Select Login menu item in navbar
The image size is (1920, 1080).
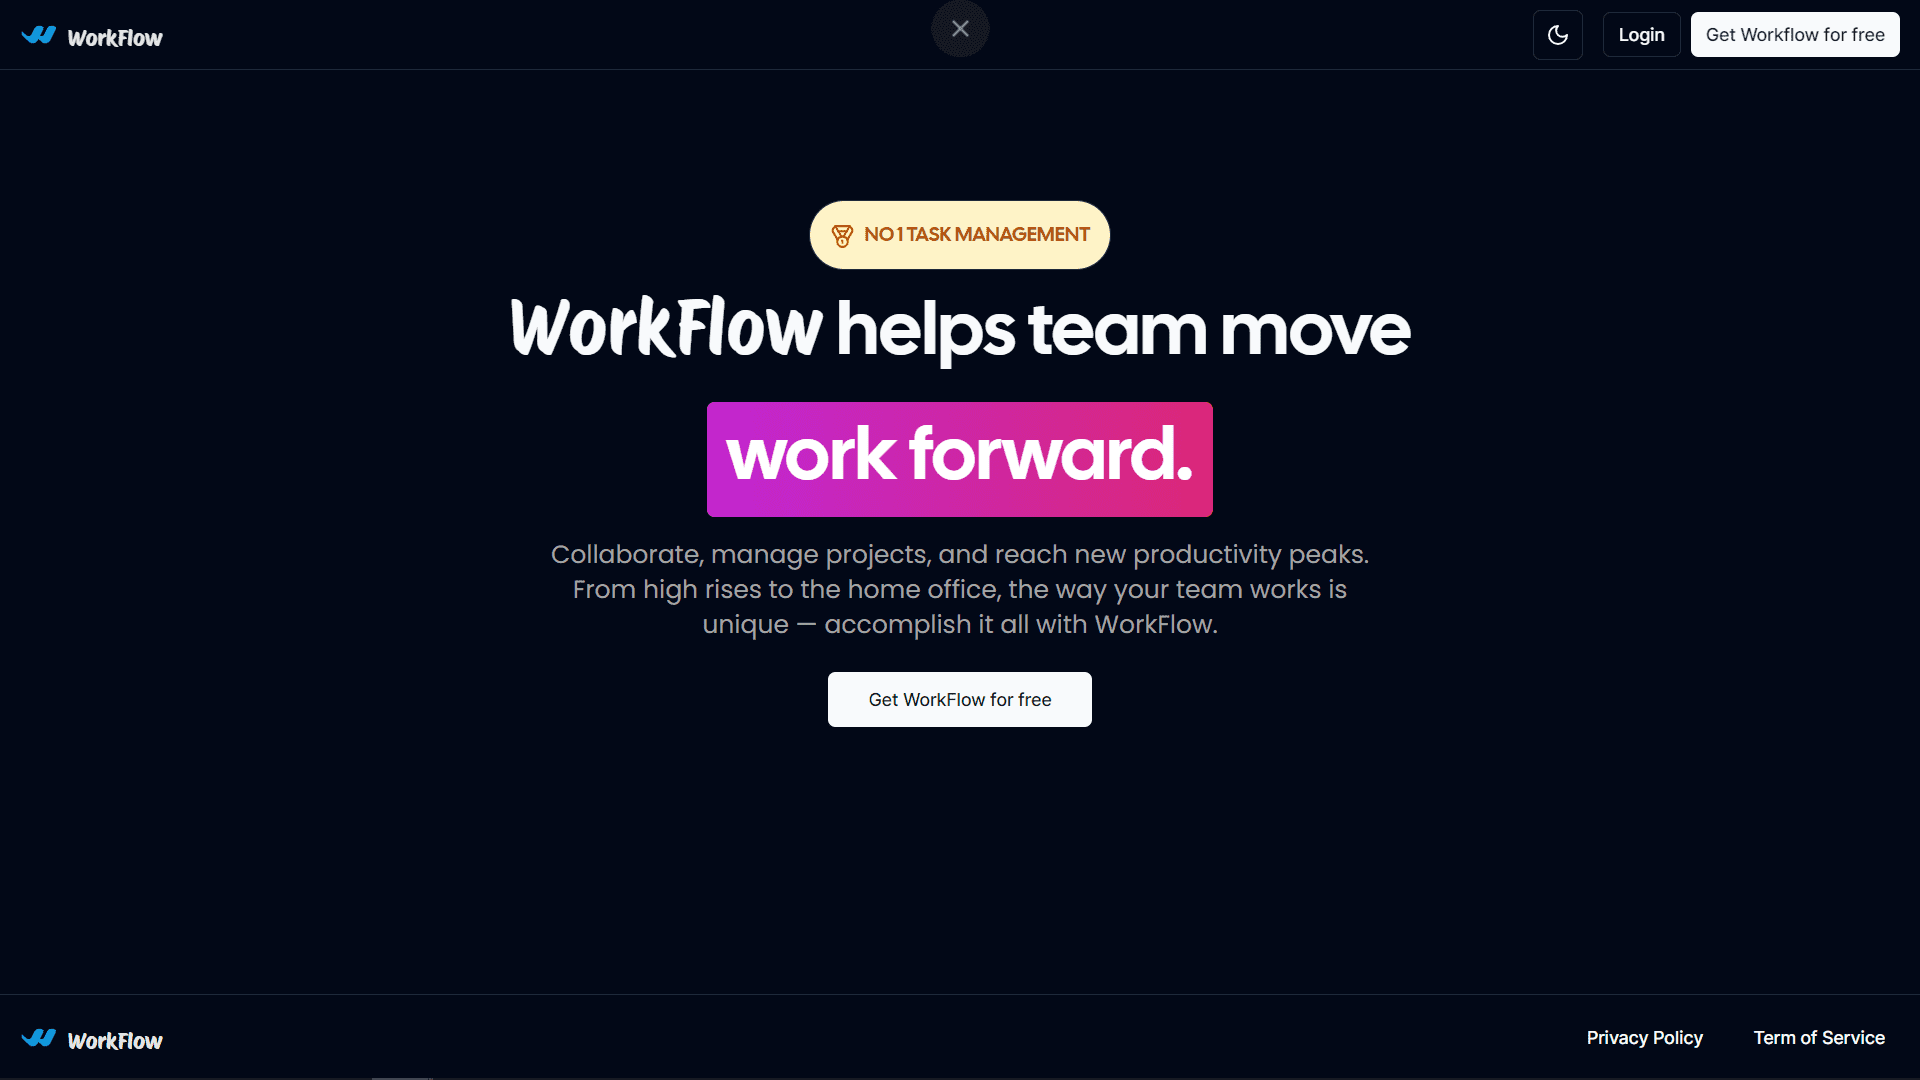click(x=1642, y=34)
